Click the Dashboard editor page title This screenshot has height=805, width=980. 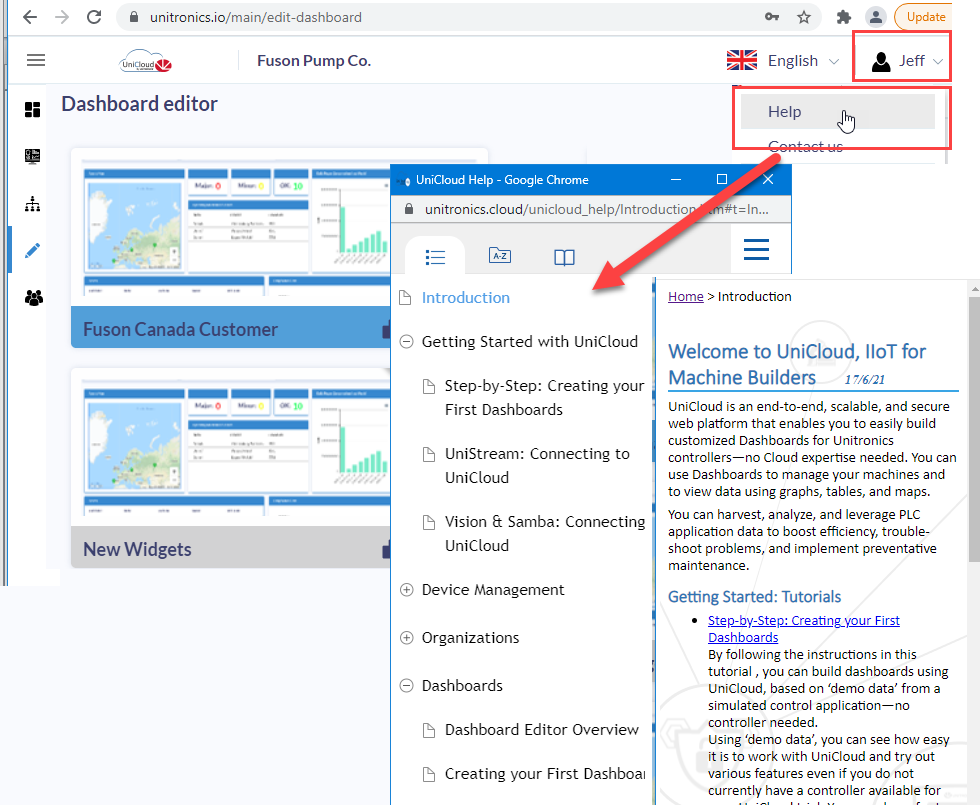click(139, 104)
